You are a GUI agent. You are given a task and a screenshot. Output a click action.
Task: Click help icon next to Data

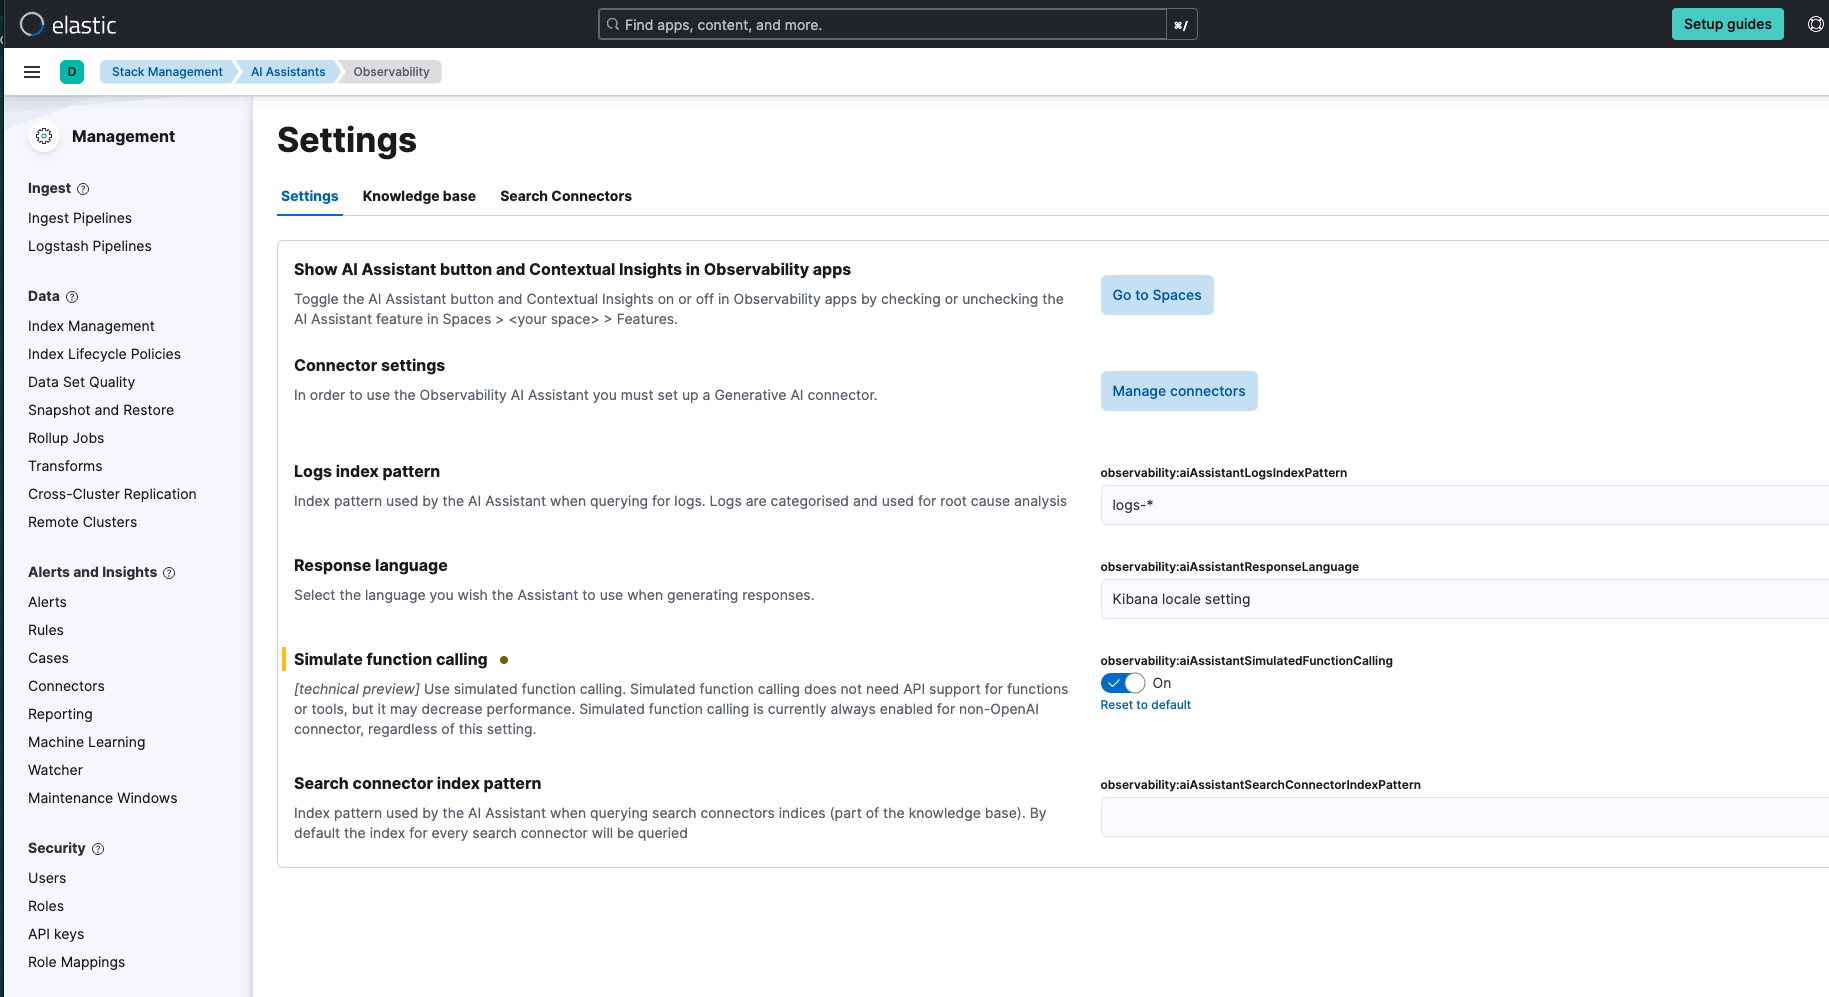click(x=72, y=297)
